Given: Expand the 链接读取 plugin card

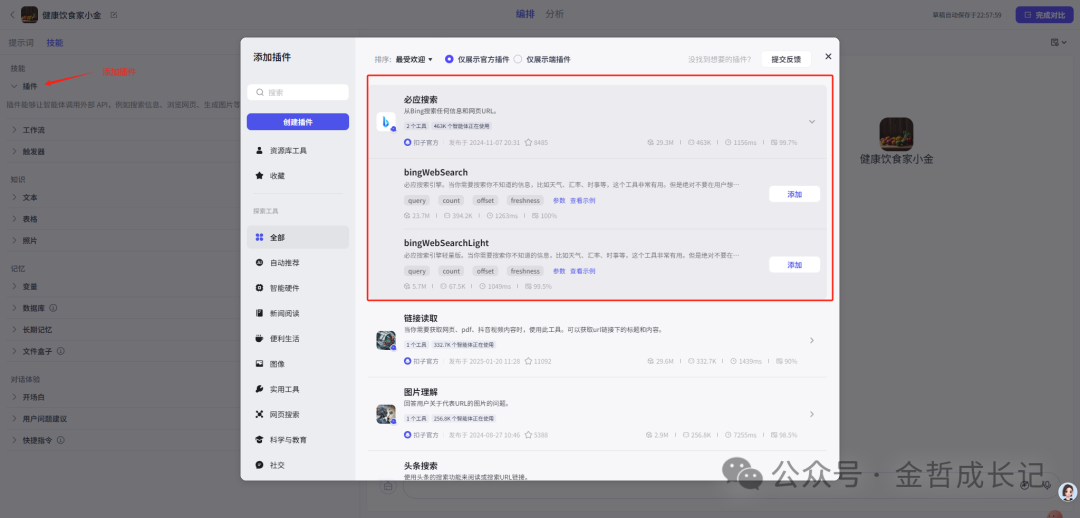Looking at the screenshot, I should (x=811, y=340).
